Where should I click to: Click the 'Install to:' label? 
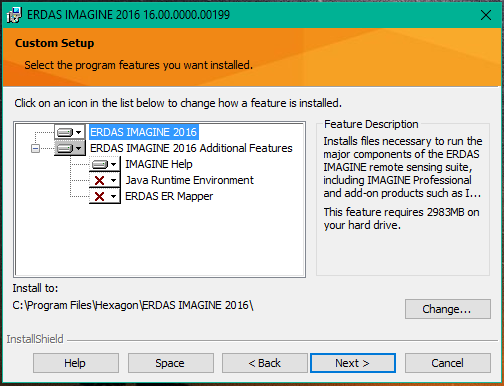pos(35,288)
